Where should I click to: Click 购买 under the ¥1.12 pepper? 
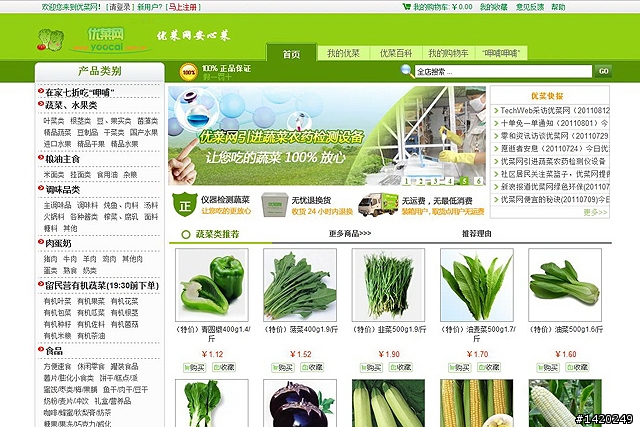click(x=195, y=367)
